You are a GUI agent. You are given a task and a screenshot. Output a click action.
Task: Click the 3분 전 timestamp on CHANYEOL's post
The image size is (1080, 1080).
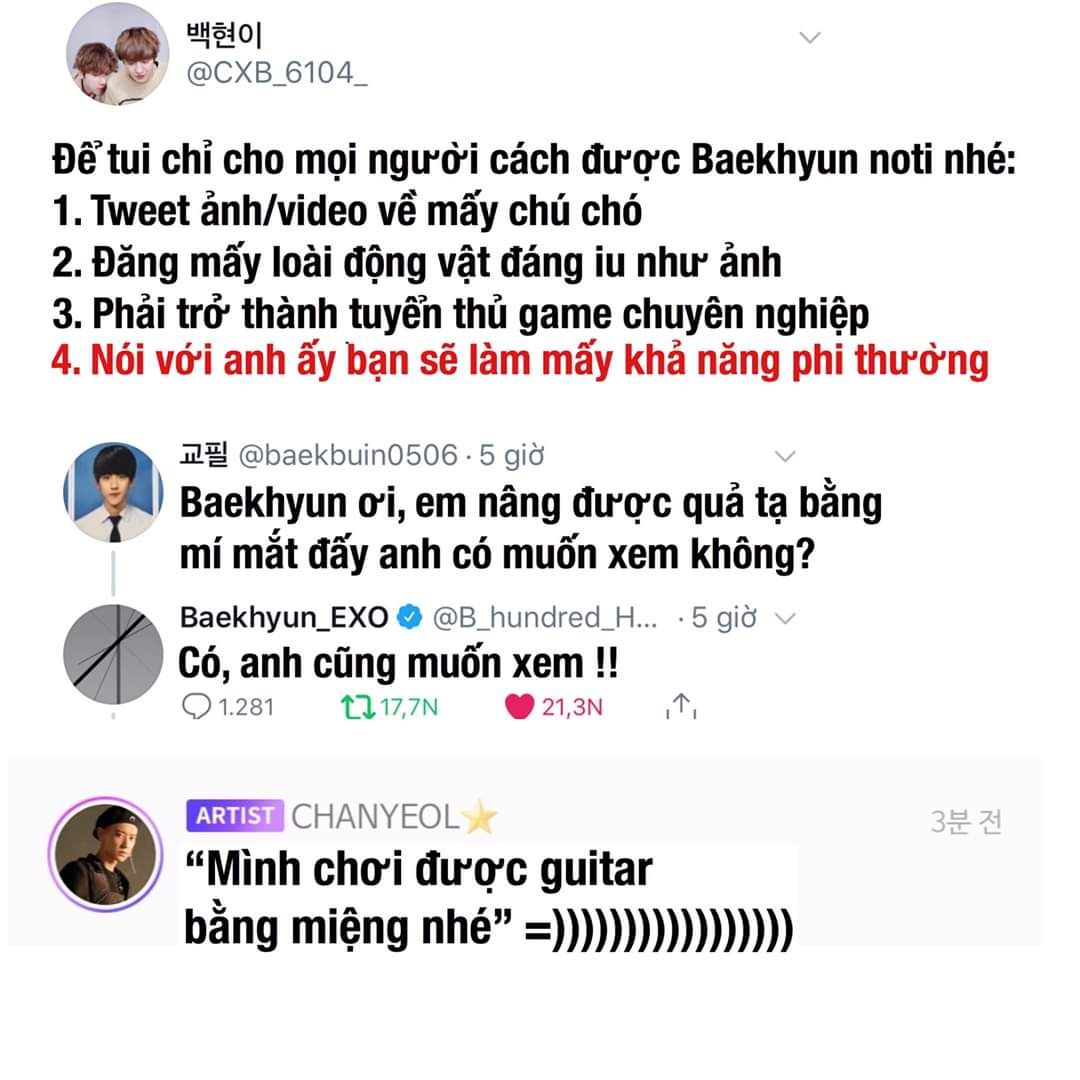point(966,822)
